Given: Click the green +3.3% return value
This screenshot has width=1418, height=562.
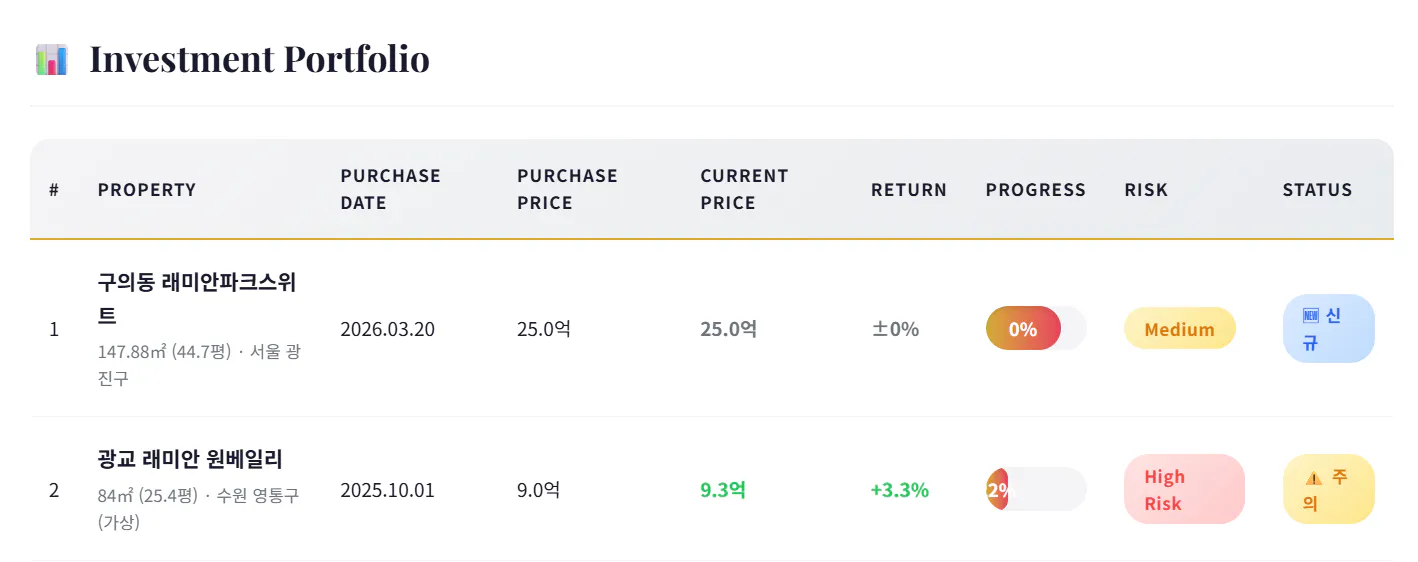Looking at the screenshot, I should 899,490.
